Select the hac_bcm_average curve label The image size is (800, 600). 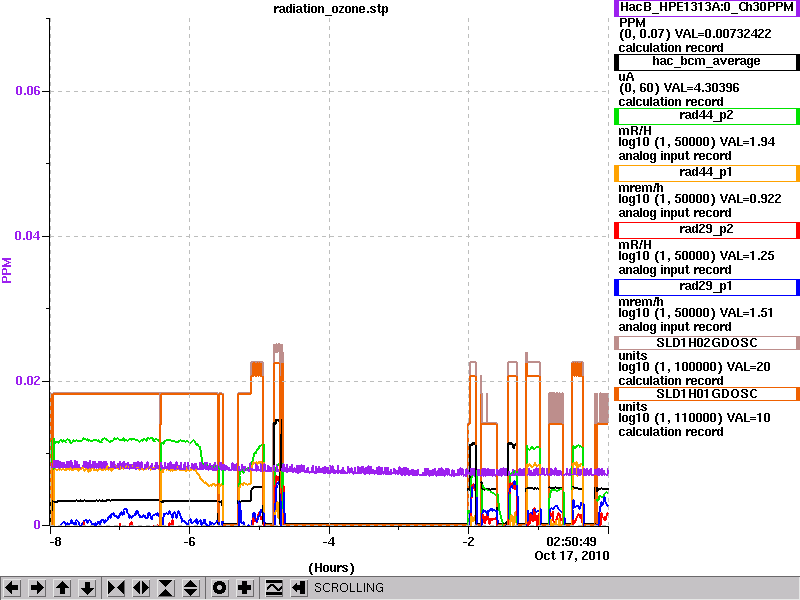click(707, 62)
